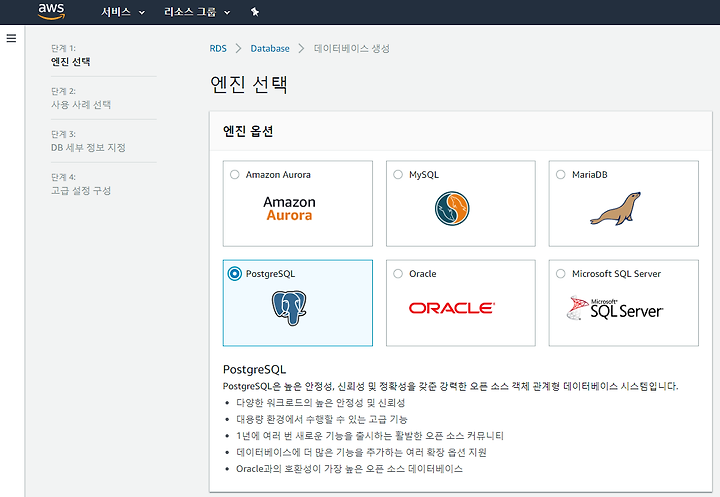Click the Amazon Aurora logo
Image resolution: width=720 pixels, height=497 pixels.
(289, 209)
